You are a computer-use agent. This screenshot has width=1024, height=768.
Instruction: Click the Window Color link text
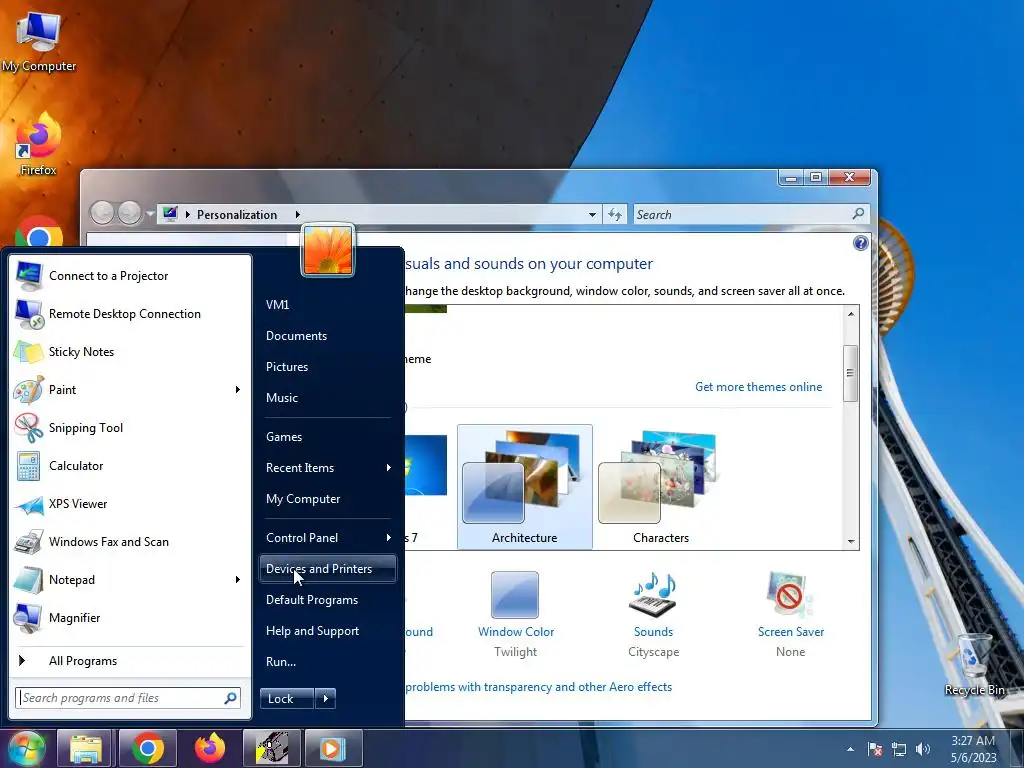516,632
